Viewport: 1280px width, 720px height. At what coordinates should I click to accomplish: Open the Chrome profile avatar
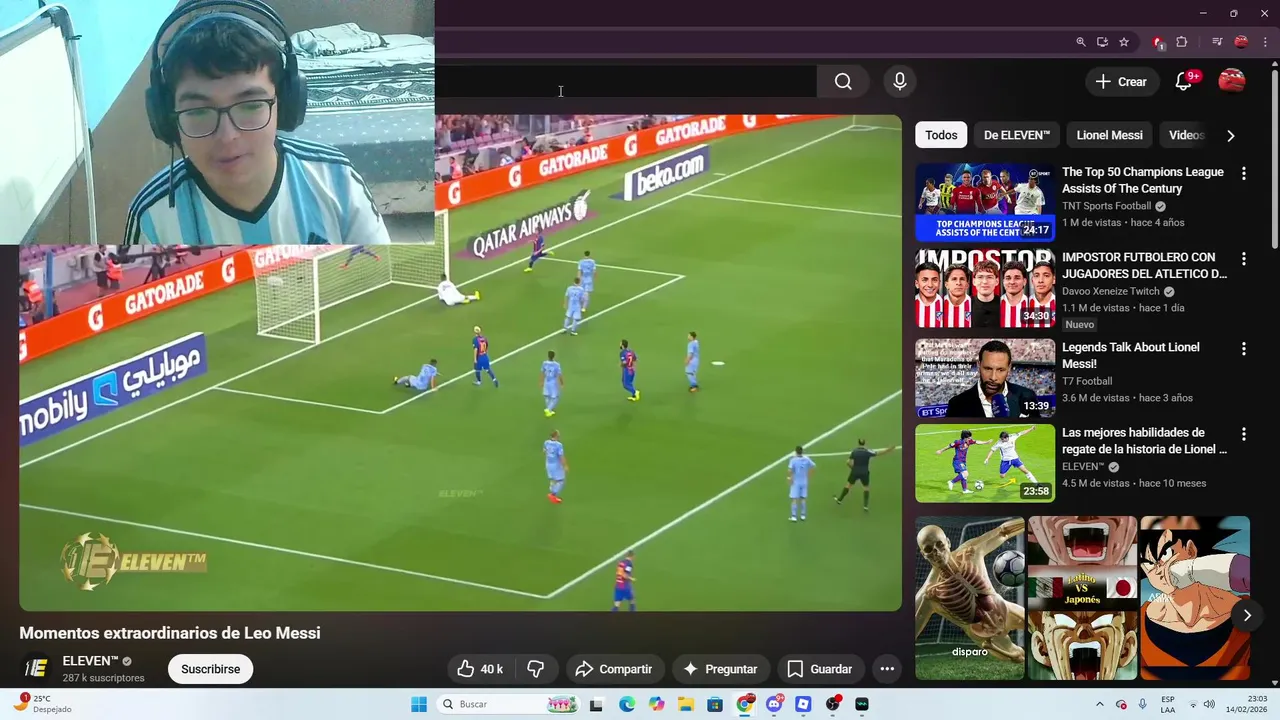[1241, 42]
